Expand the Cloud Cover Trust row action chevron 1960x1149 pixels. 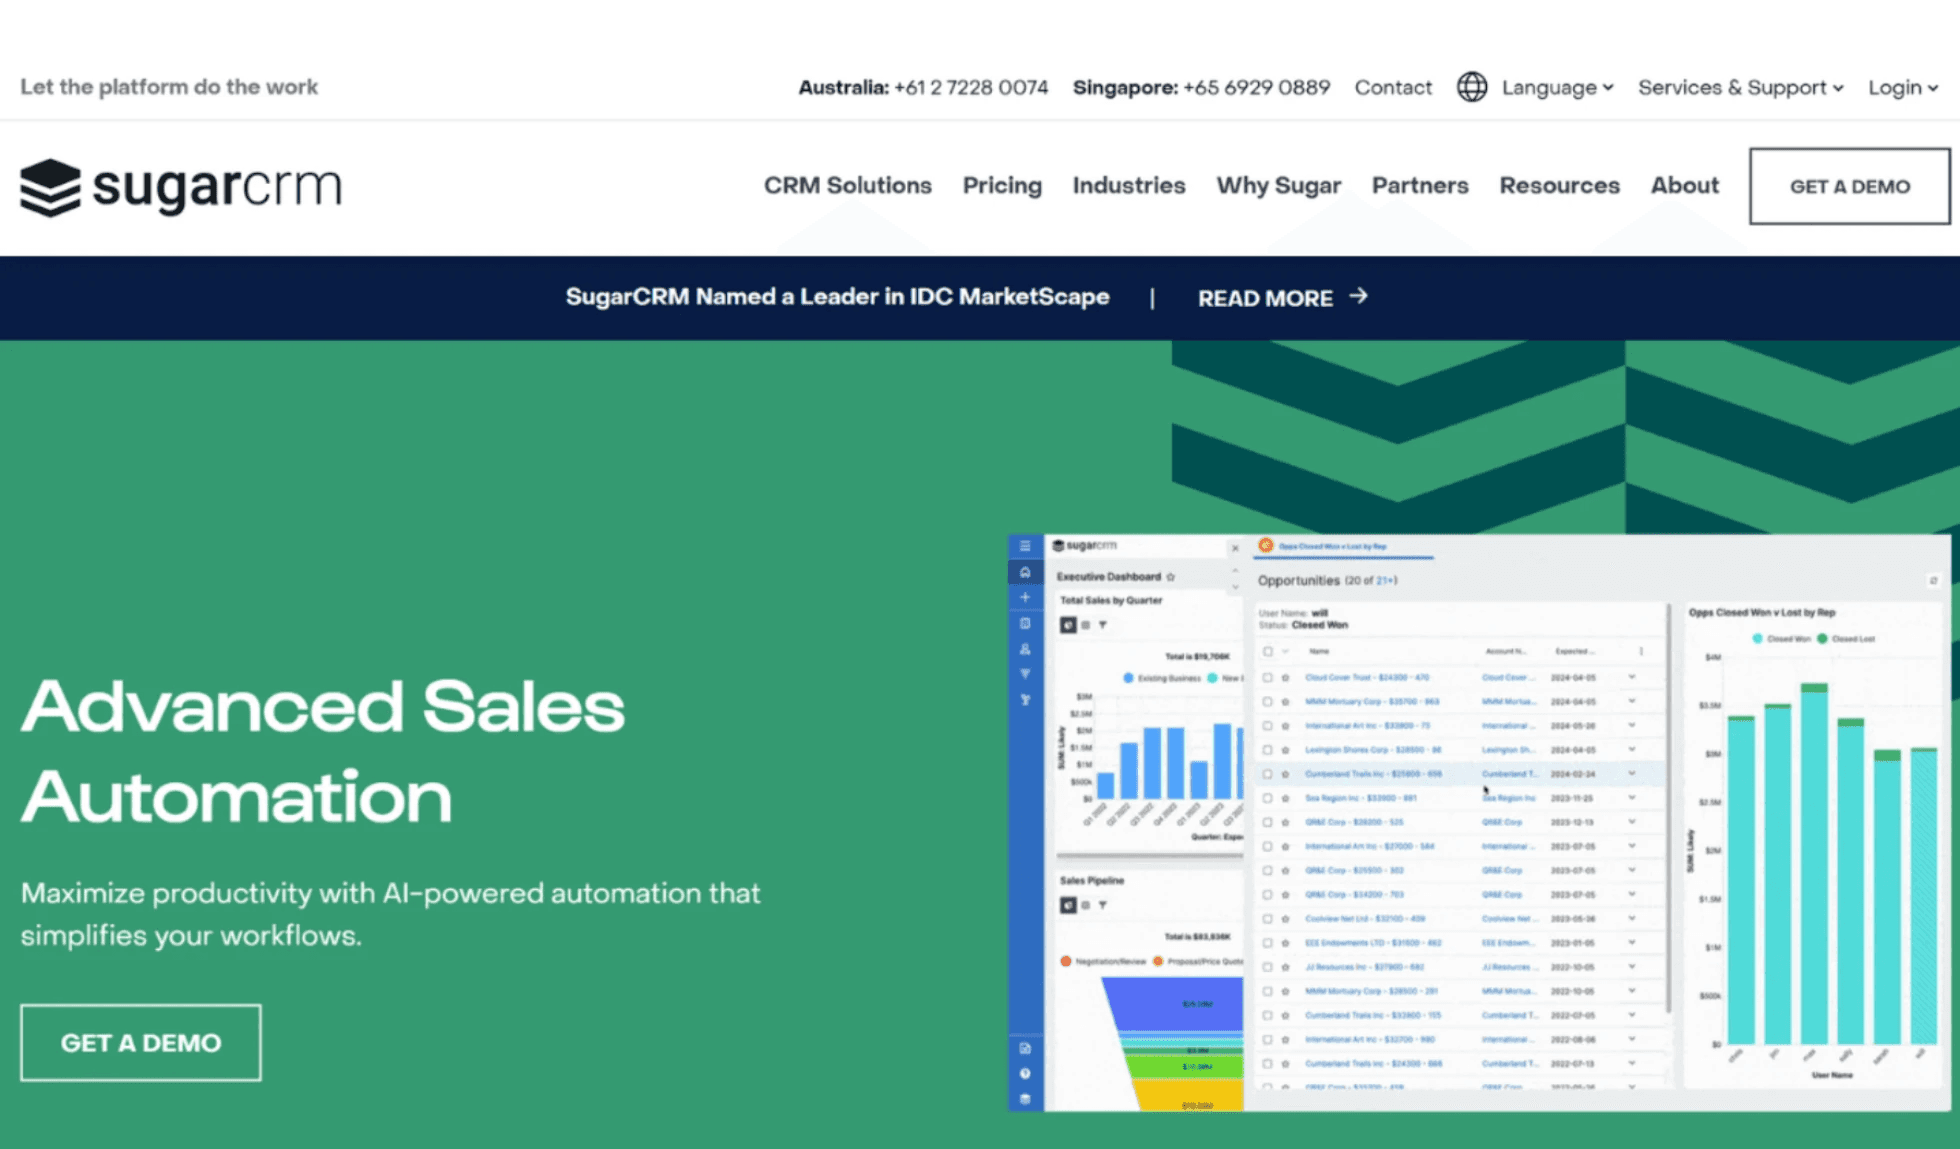(x=1632, y=677)
